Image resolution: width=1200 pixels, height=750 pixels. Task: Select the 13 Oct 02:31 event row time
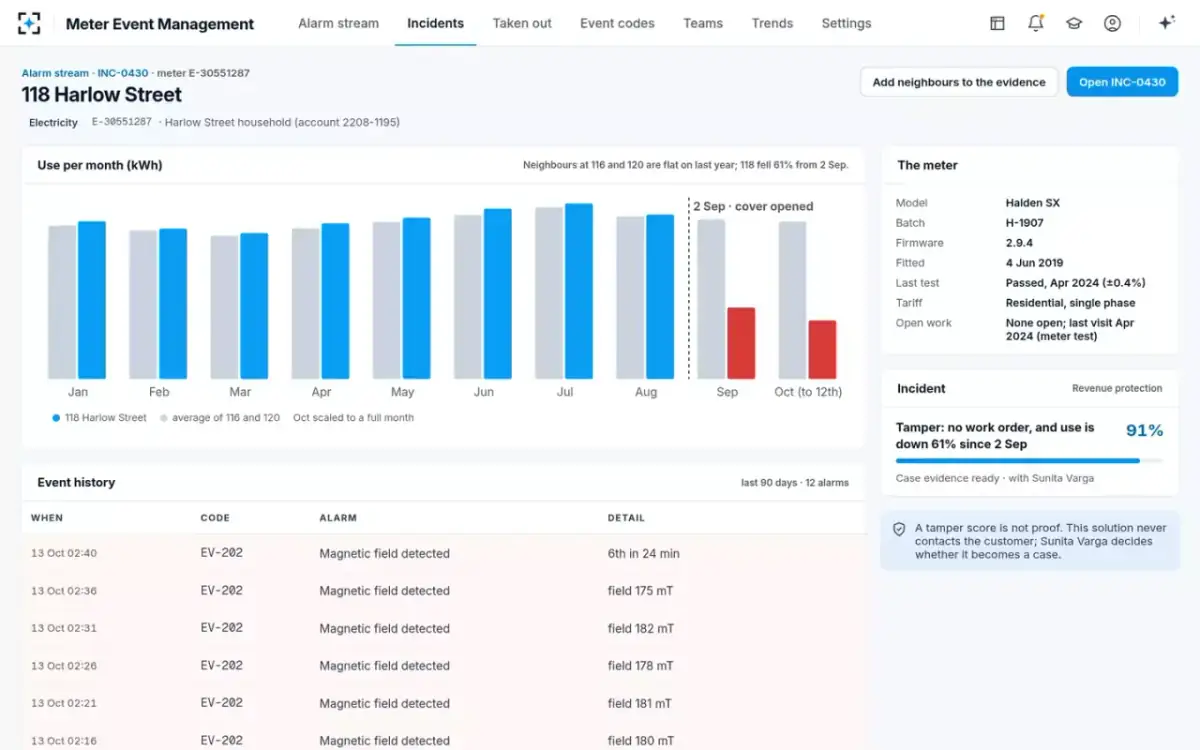click(64, 628)
